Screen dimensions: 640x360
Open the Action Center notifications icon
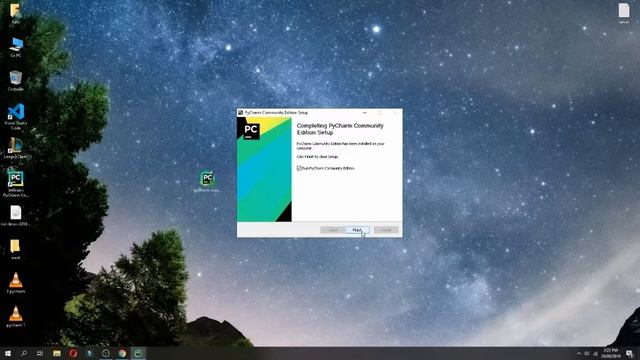630,353
